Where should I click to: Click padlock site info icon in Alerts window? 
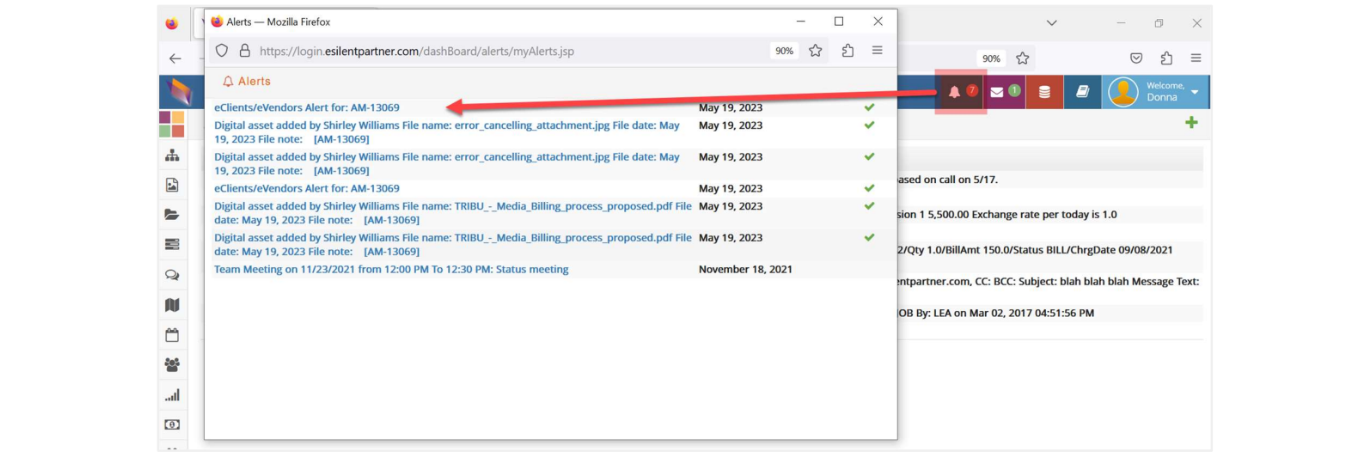(x=244, y=51)
